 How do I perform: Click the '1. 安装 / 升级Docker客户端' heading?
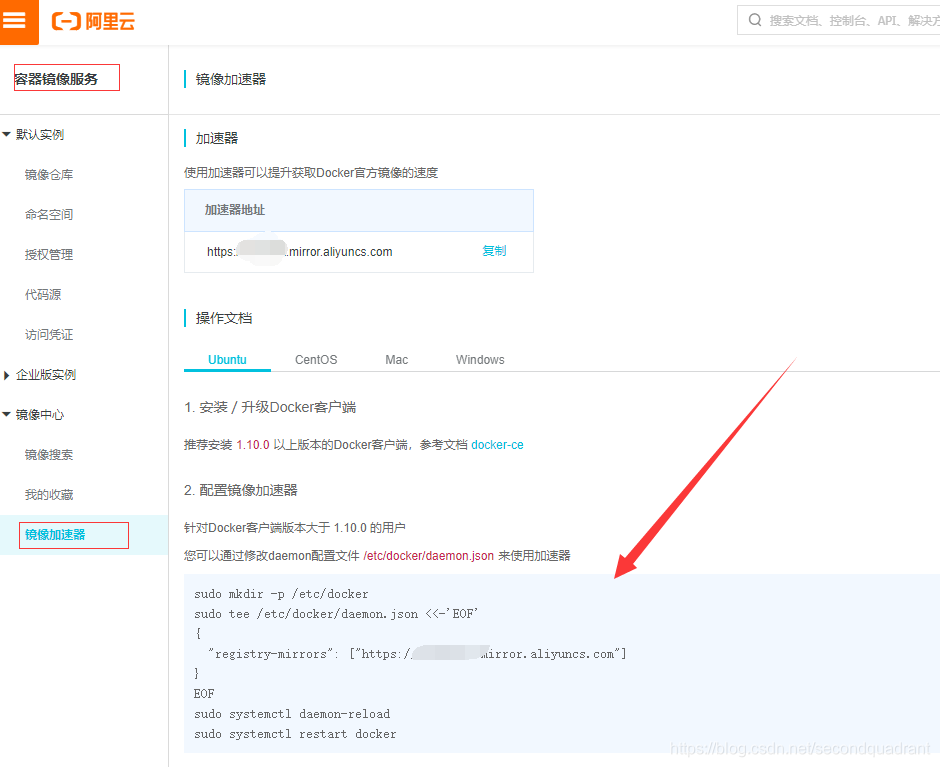point(270,407)
